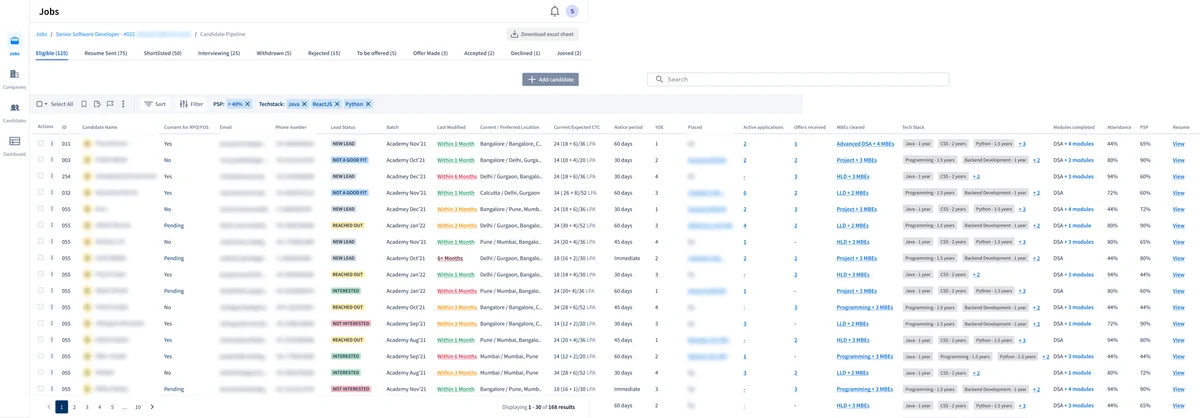Go to page 10 in pagination
This screenshot has height=418, width=1200.
coord(138,407)
